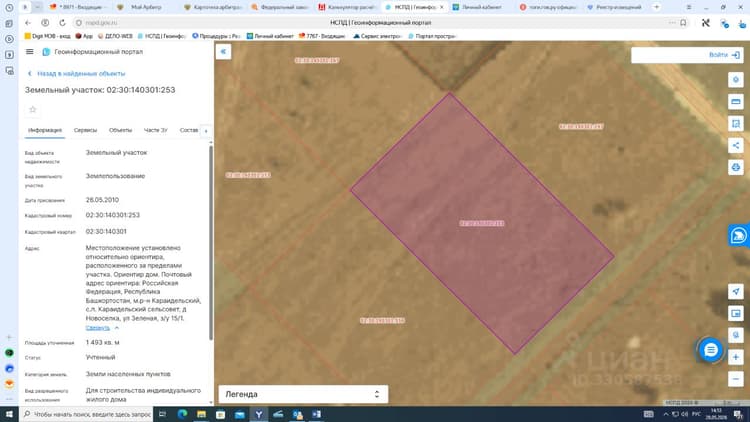Open the new browser tab plus button
The height and width of the screenshot is (422, 750).
[656, 7]
